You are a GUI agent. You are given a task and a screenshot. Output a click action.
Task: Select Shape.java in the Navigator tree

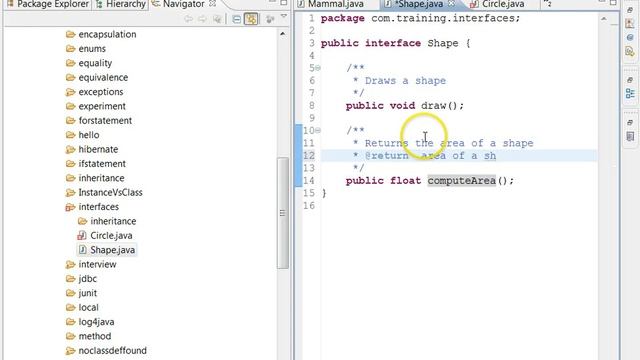(x=112, y=250)
